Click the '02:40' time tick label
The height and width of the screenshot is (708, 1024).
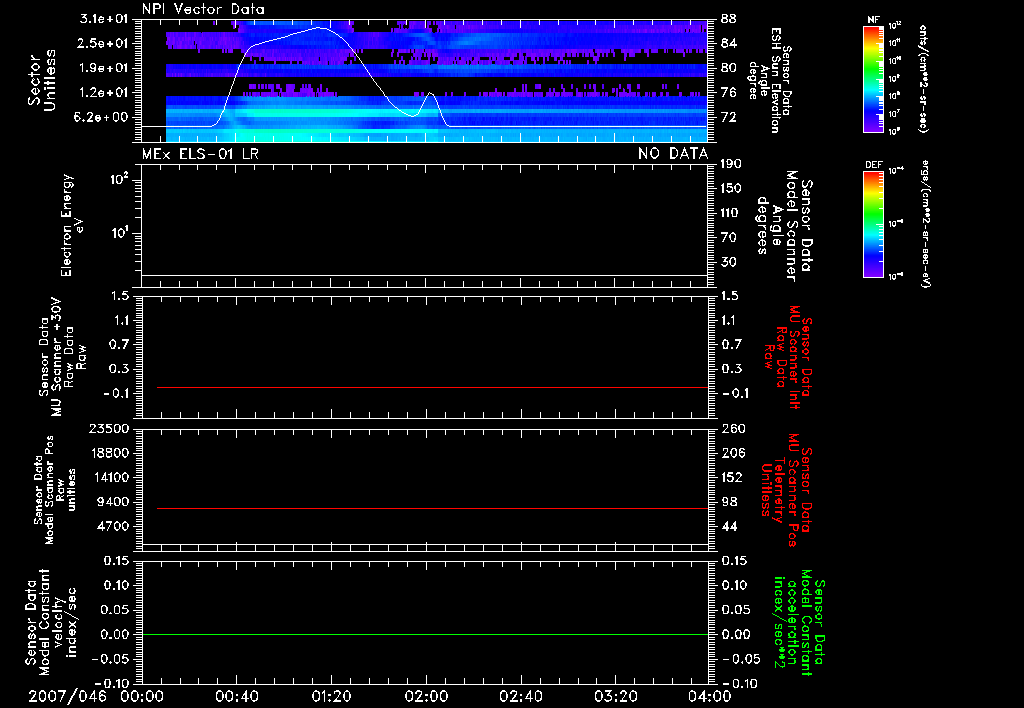point(520,696)
